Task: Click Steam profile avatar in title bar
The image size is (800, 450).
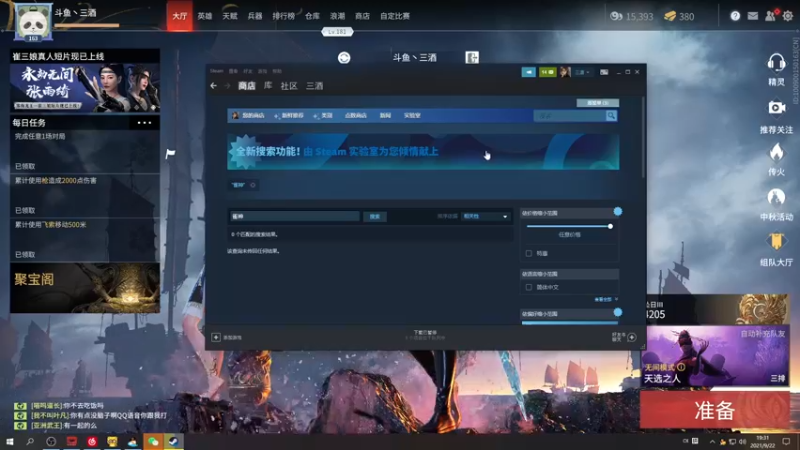Action: point(565,72)
